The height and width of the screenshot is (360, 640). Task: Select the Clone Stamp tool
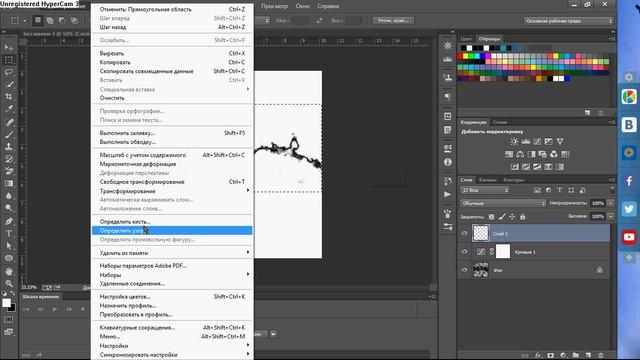(9, 147)
